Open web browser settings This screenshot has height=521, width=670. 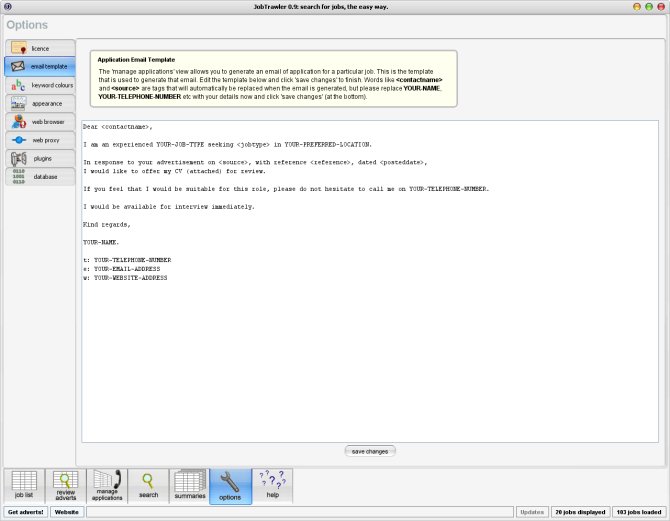[40, 122]
